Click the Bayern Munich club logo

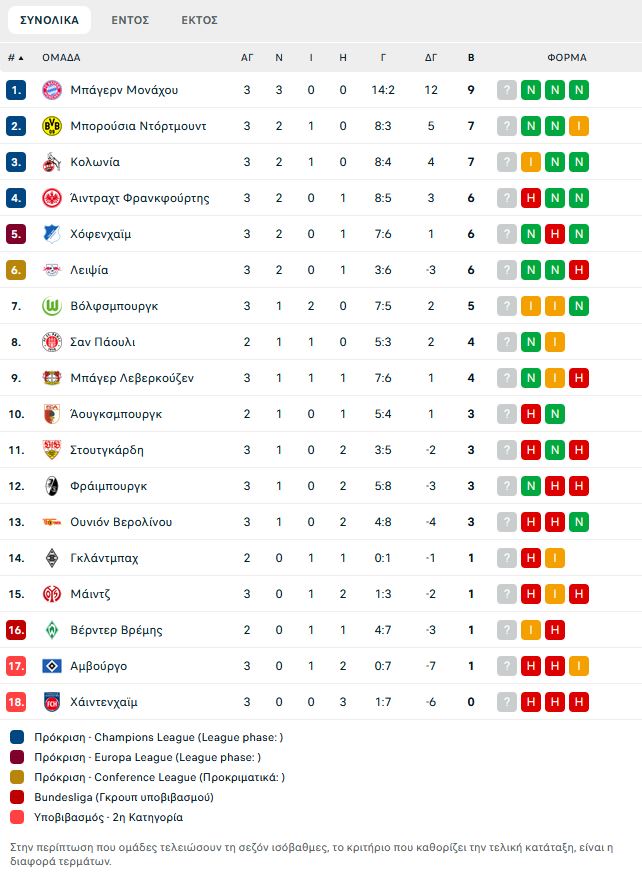[52, 90]
